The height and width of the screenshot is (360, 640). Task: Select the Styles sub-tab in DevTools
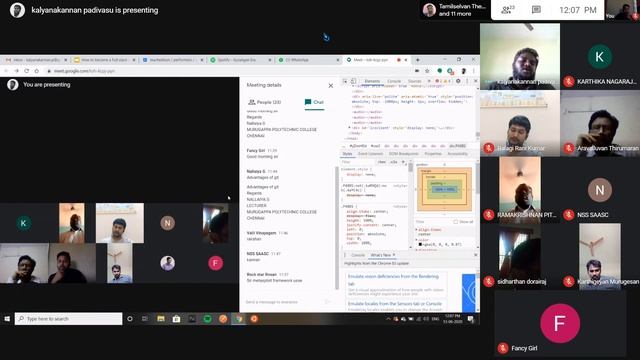(x=347, y=154)
